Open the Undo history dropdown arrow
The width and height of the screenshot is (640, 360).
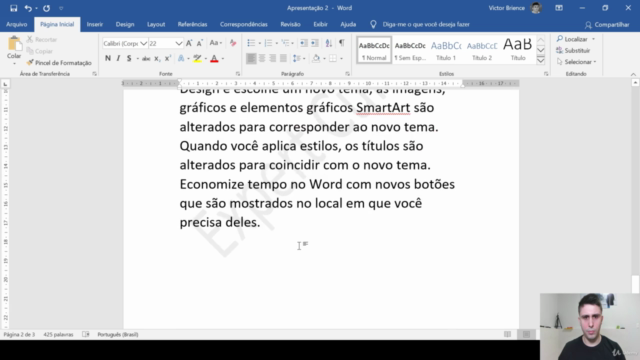click(x=36, y=8)
